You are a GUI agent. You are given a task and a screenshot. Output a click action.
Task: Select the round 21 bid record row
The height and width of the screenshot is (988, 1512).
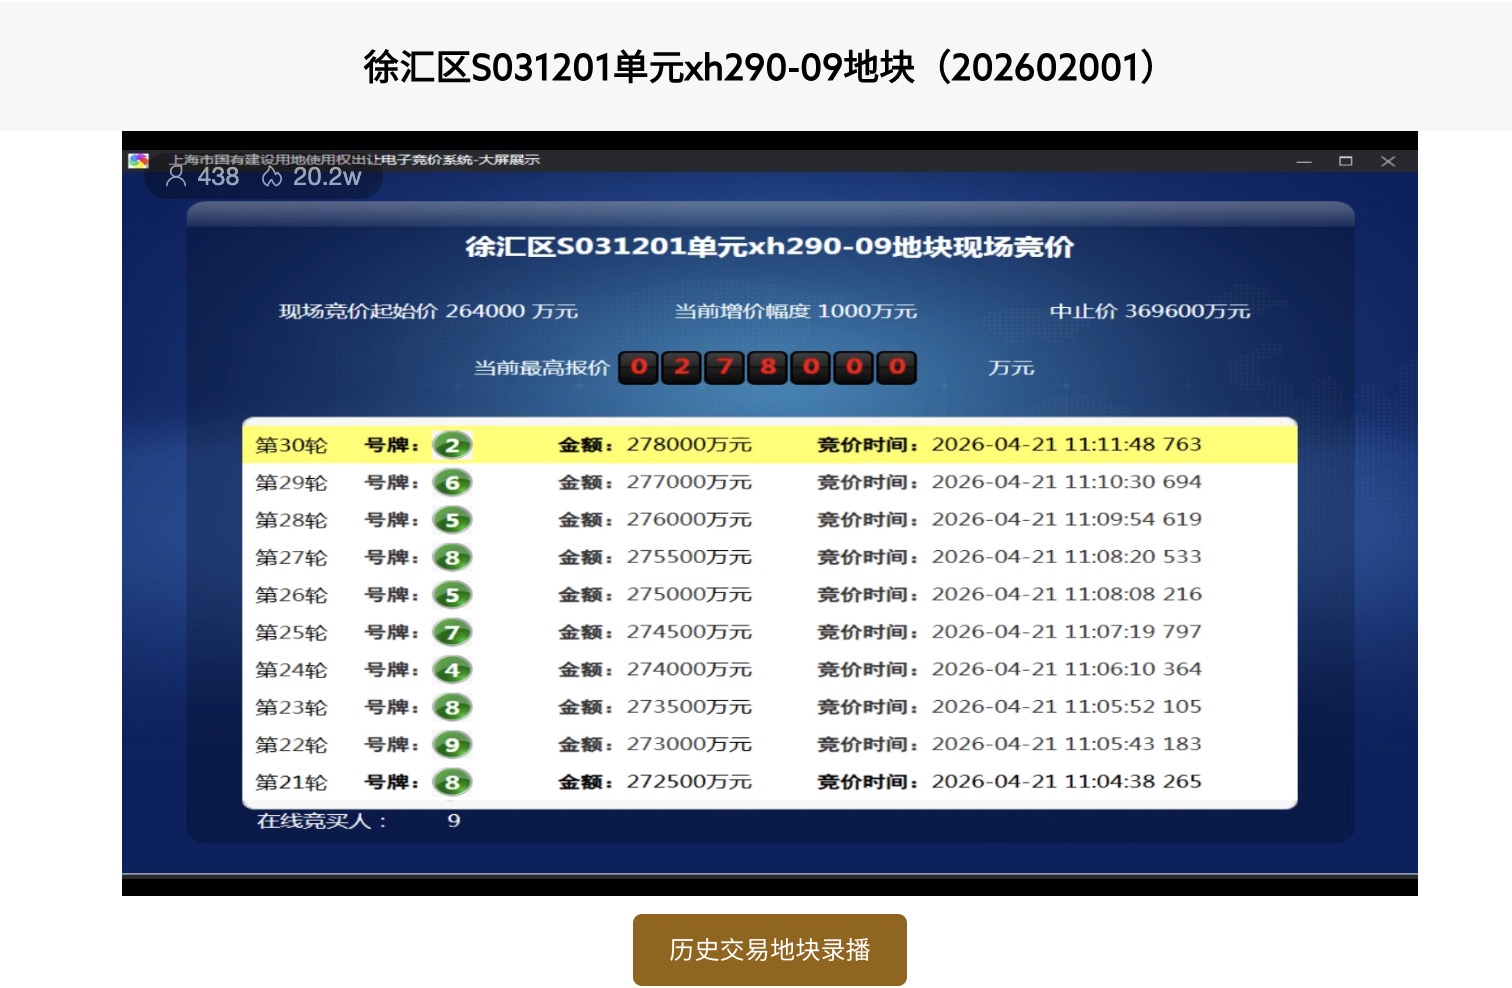(x=770, y=781)
